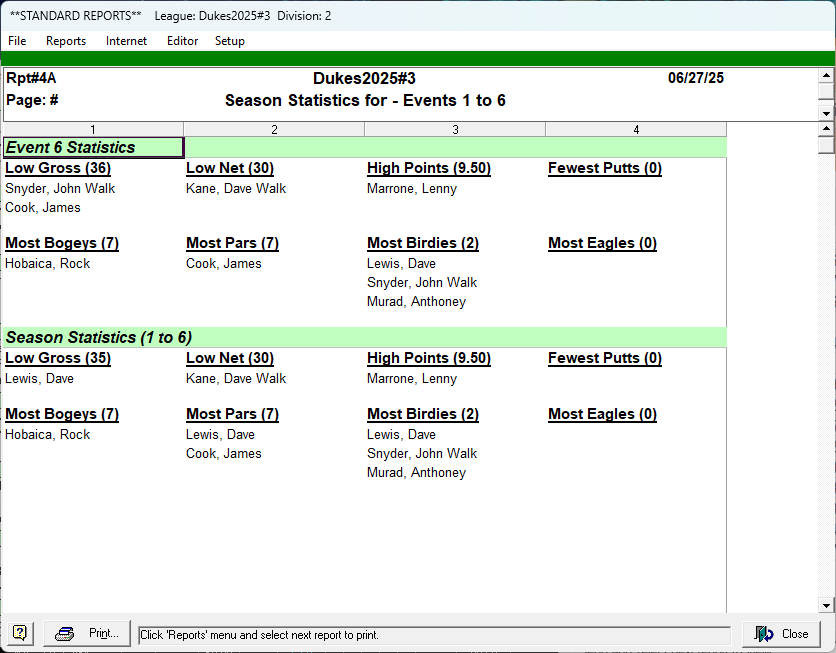Click the status bar hint text field
Viewport: 836px width, 653px height.
click(x=434, y=635)
